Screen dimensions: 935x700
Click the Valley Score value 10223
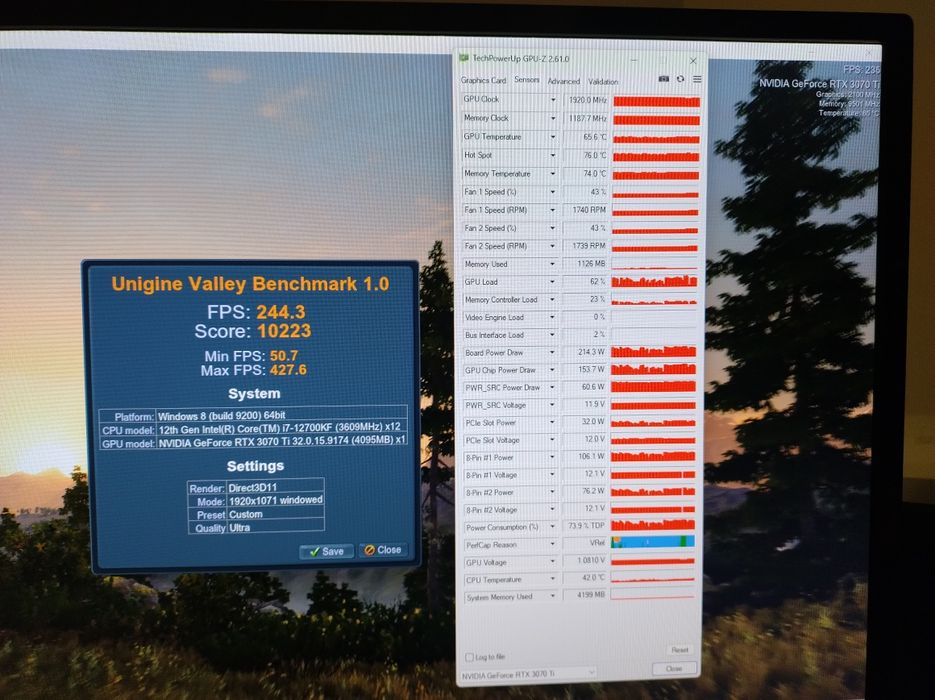(284, 331)
